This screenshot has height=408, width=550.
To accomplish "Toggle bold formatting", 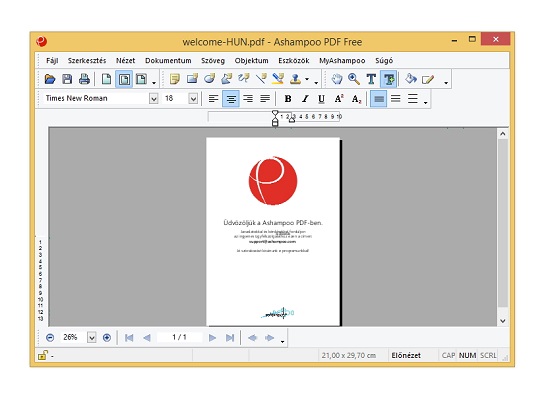I will click(288, 99).
